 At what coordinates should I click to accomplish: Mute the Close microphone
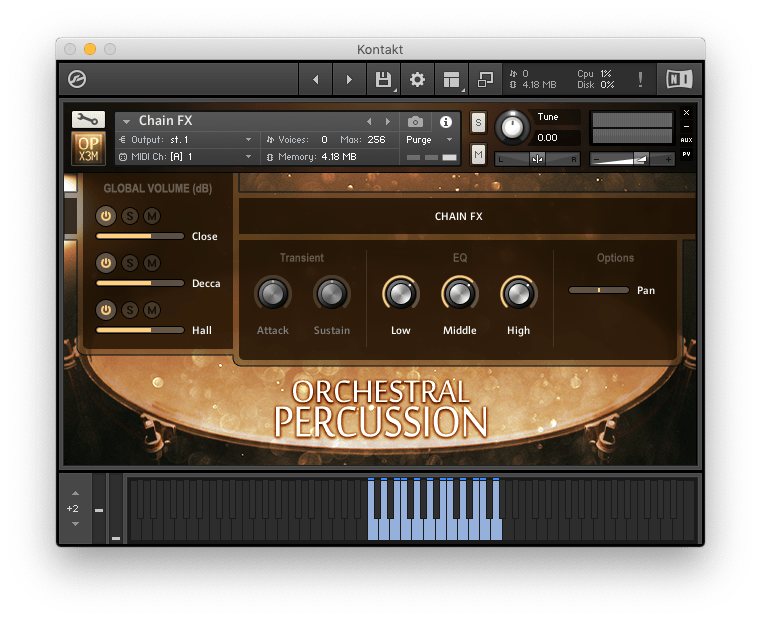click(152, 216)
